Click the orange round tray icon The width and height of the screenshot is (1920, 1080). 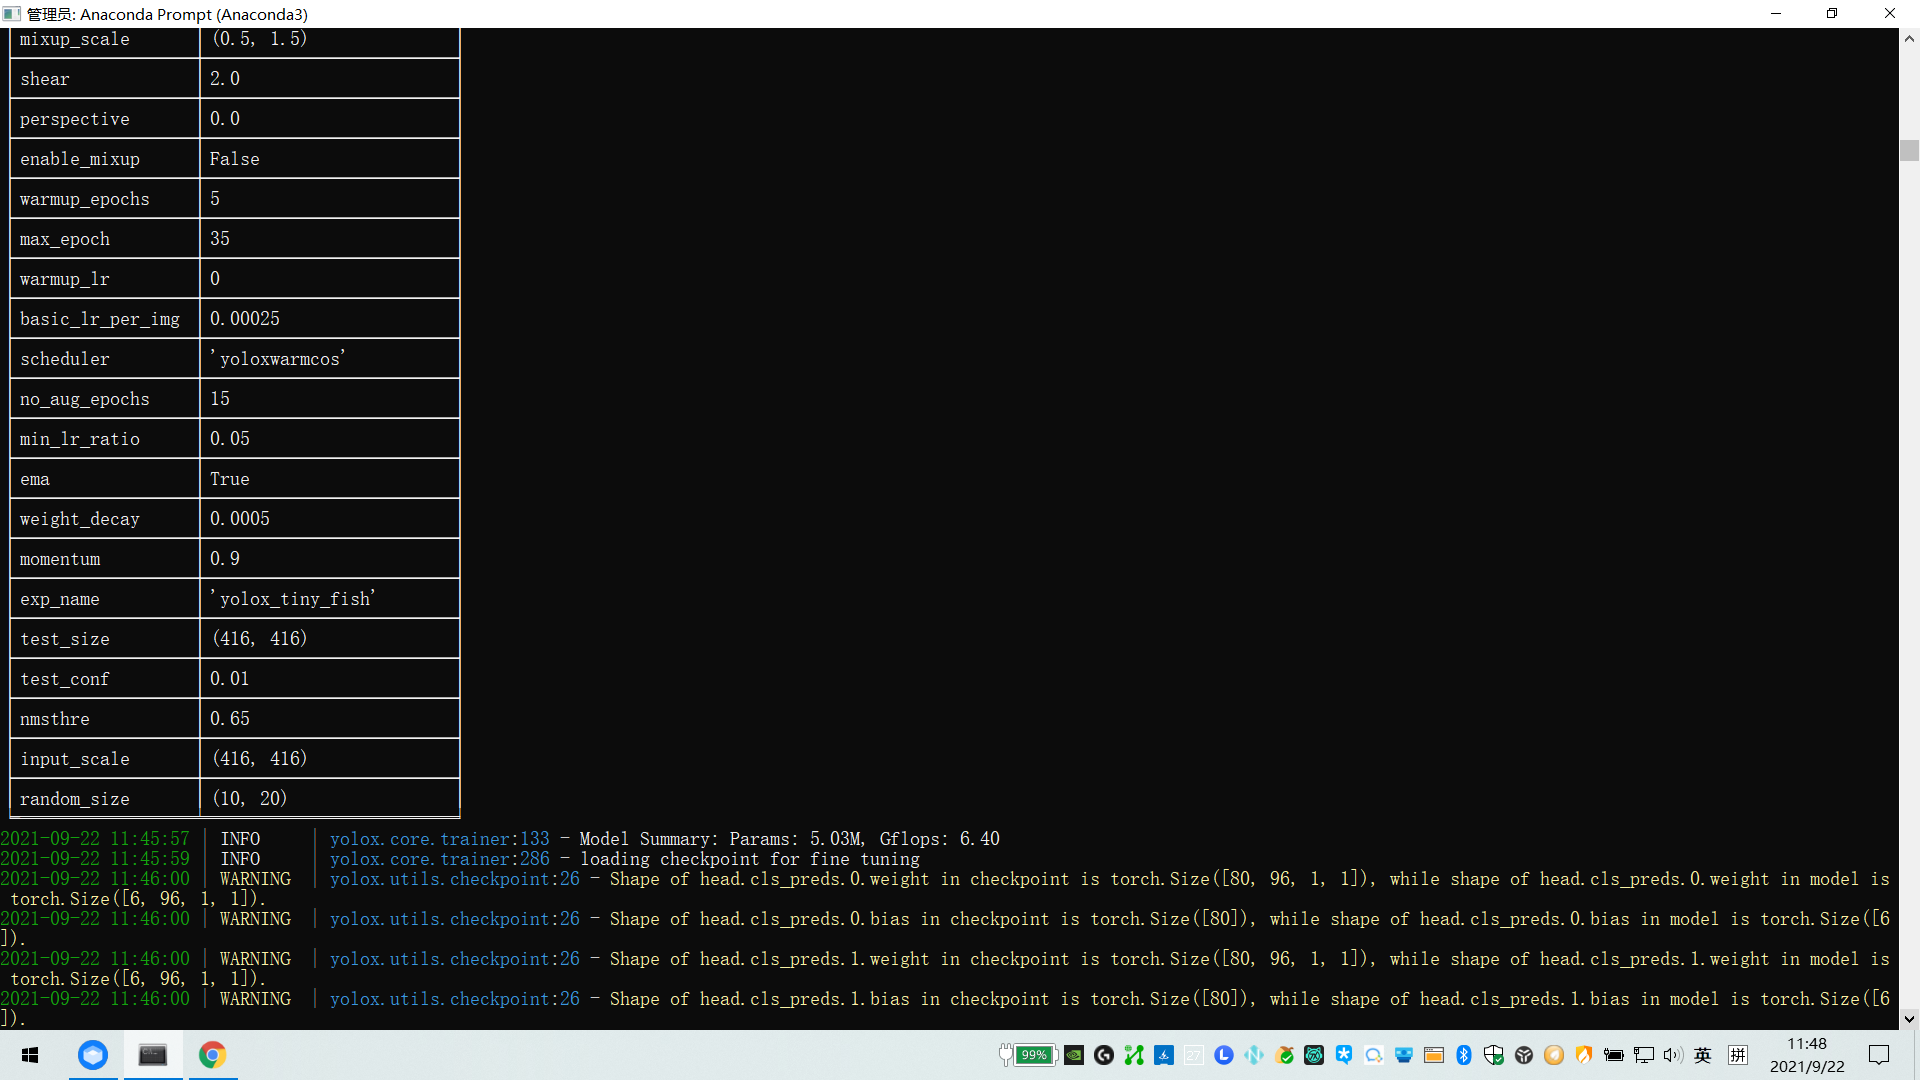[x=1554, y=1055]
